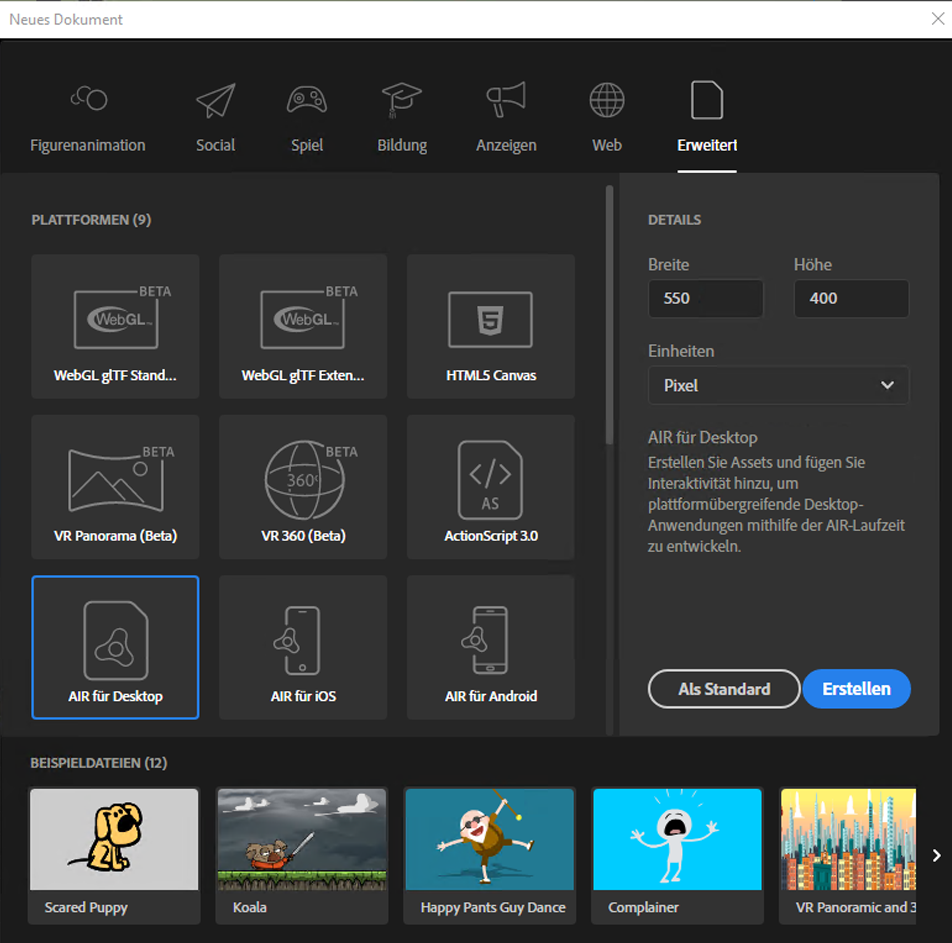Switch to the Spiel category tab

click(307, 115)
